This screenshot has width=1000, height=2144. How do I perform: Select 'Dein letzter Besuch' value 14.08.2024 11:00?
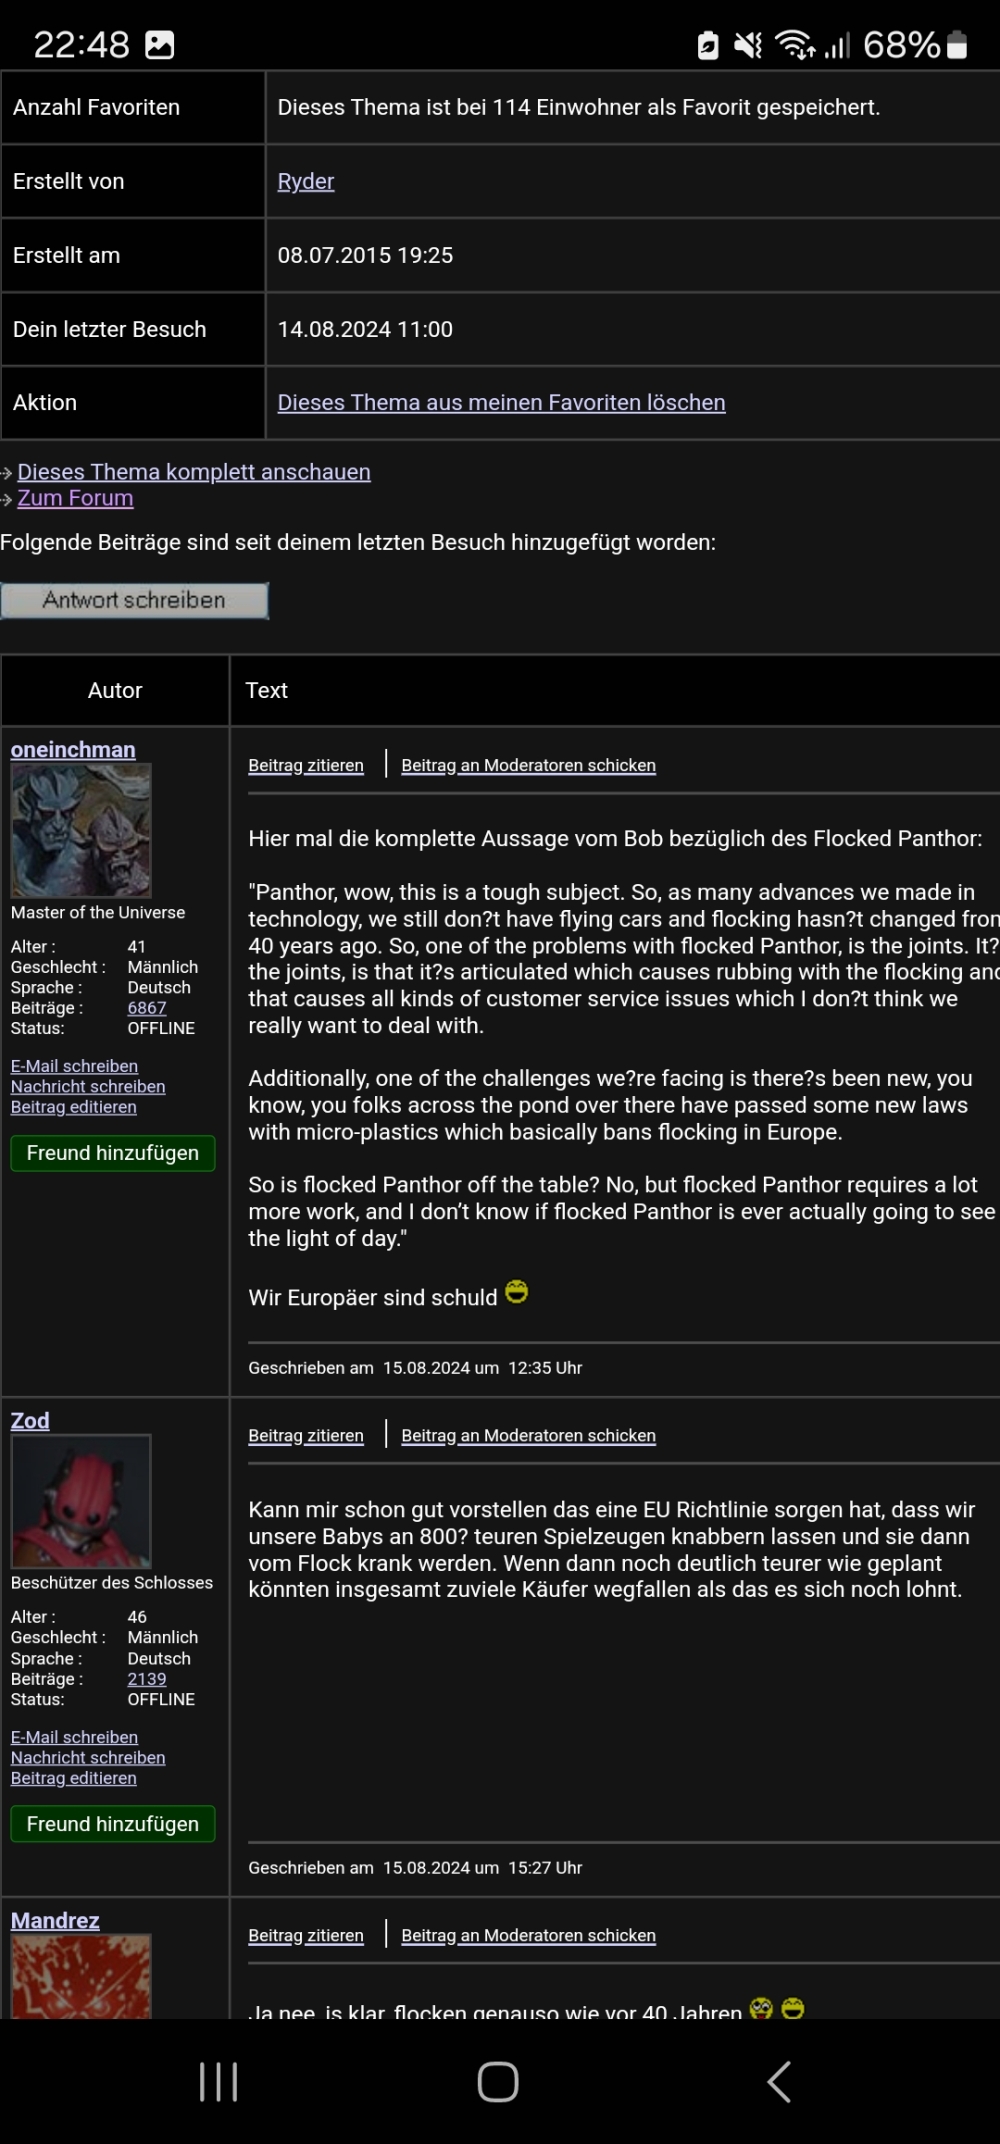coord(365,329)
